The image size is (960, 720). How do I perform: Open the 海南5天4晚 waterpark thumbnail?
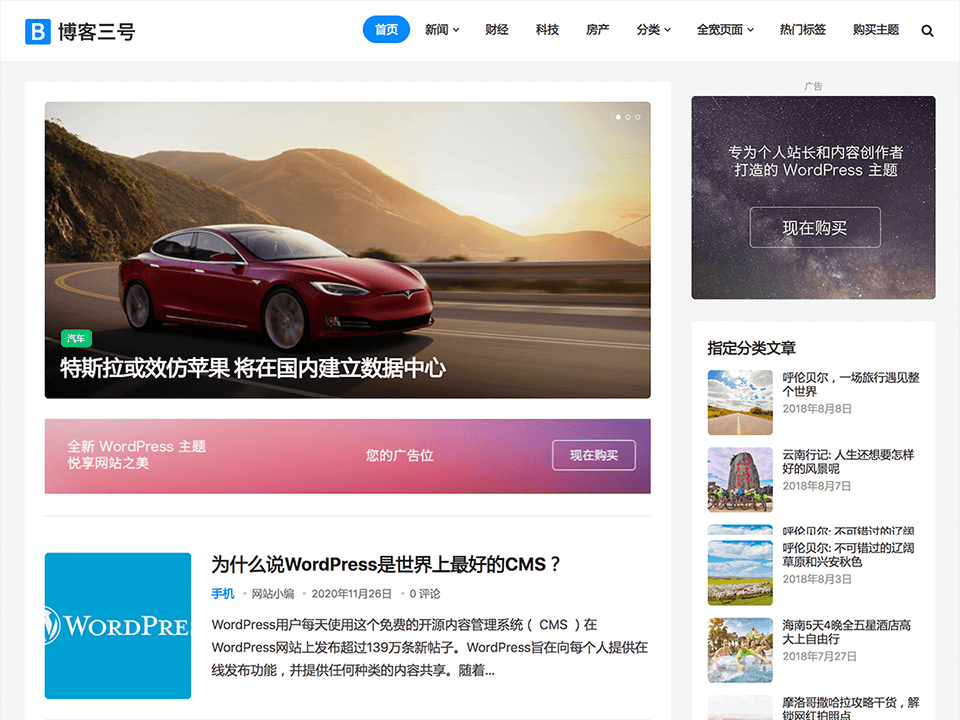740,650
